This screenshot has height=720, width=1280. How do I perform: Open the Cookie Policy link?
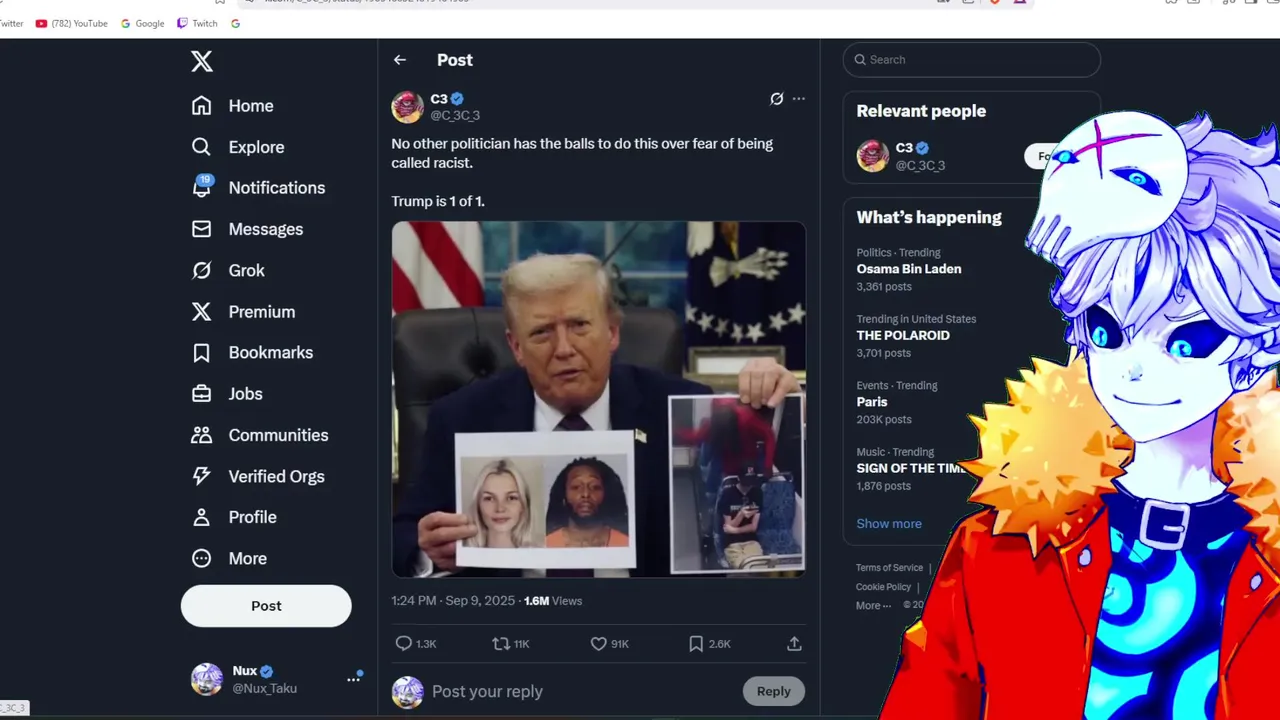tap(883, 587)
